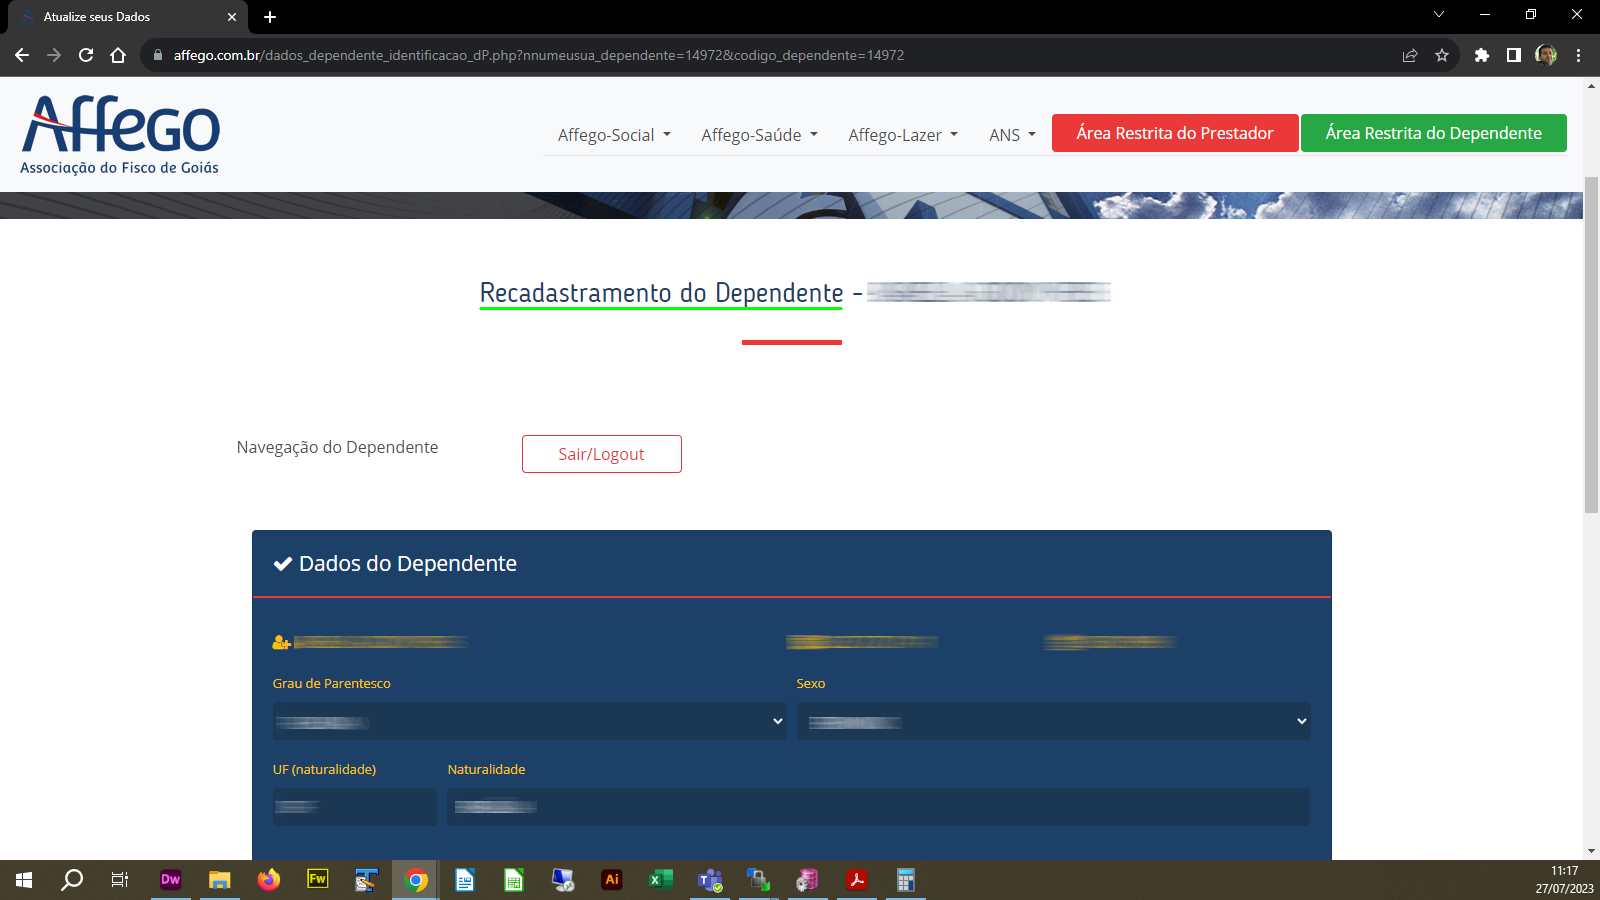Image resolution: width=1600 pixels, height=900 pixels.
Task: Click the browser profile avatar
Action: (1547, 56)
